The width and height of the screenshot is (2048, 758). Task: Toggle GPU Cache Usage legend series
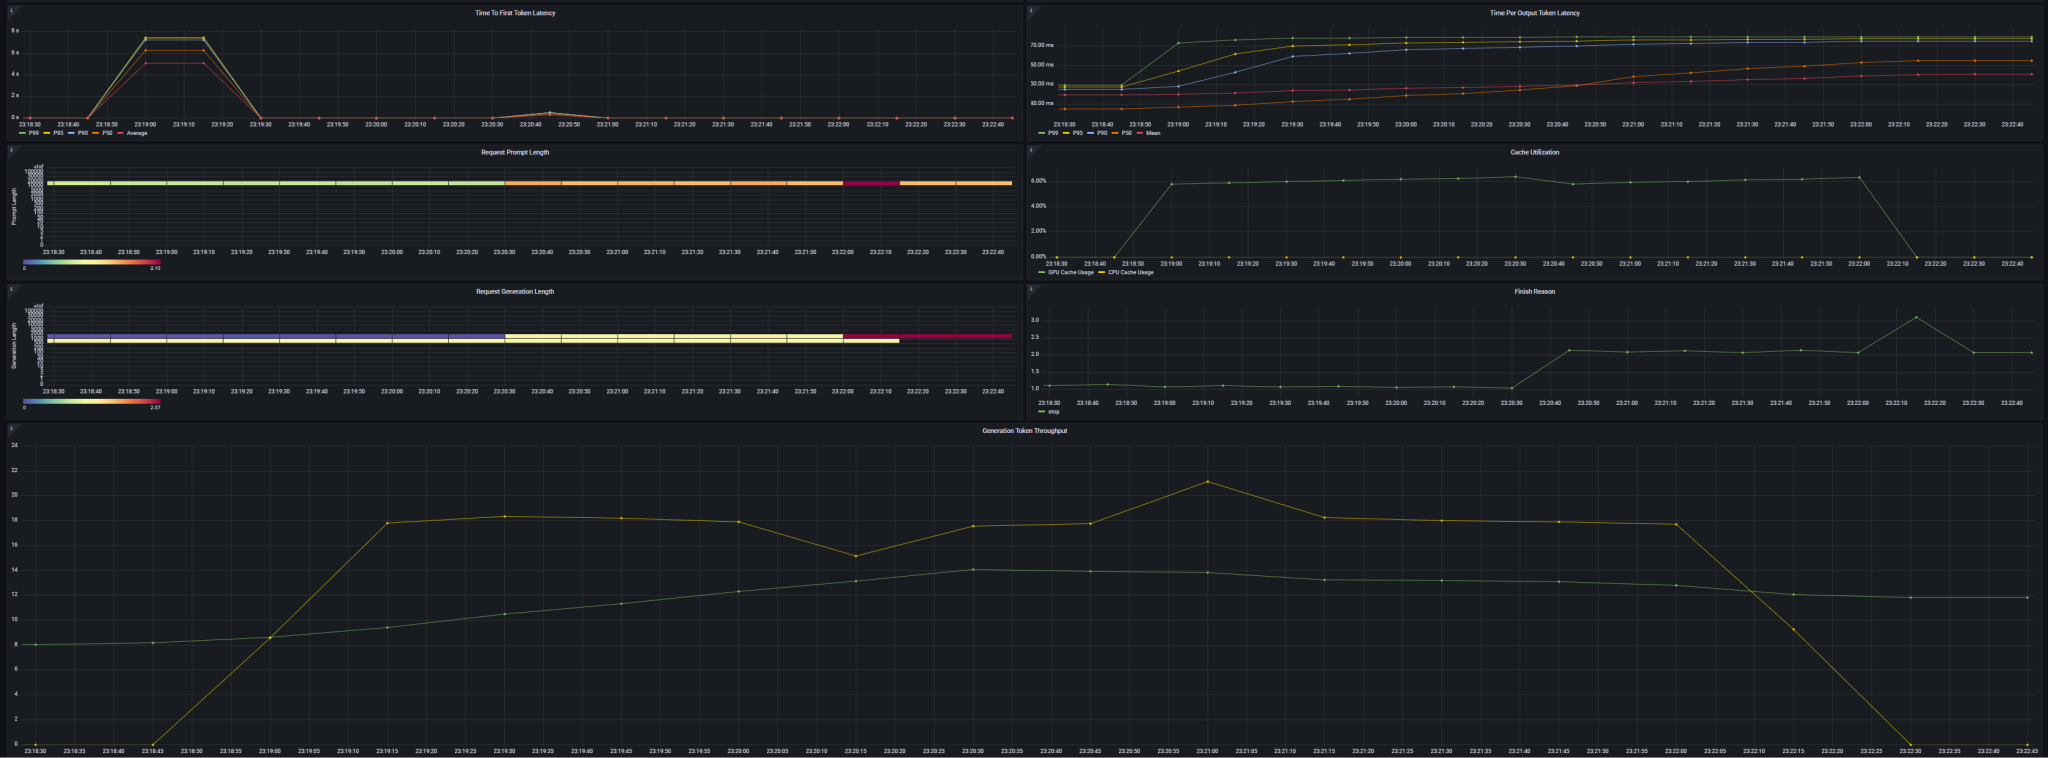[x=1070, y=272]
